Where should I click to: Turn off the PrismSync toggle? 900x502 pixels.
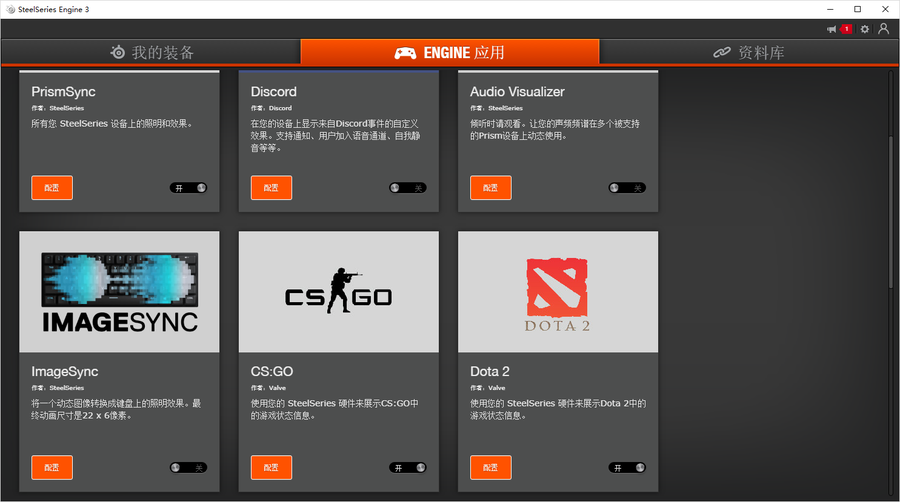(188, 188)
